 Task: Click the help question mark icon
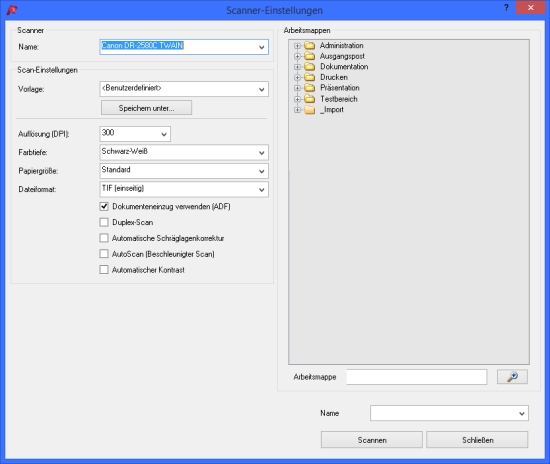[506, 8]
